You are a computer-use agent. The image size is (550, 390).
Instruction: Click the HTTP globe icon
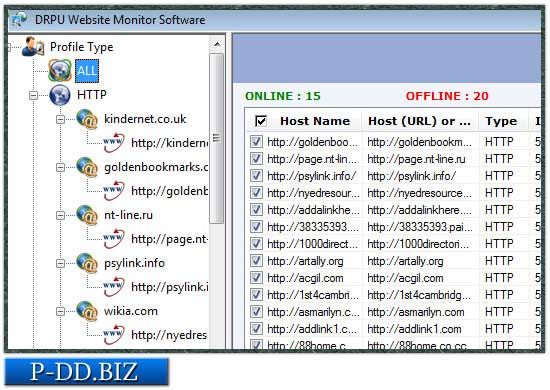(60, 95)
